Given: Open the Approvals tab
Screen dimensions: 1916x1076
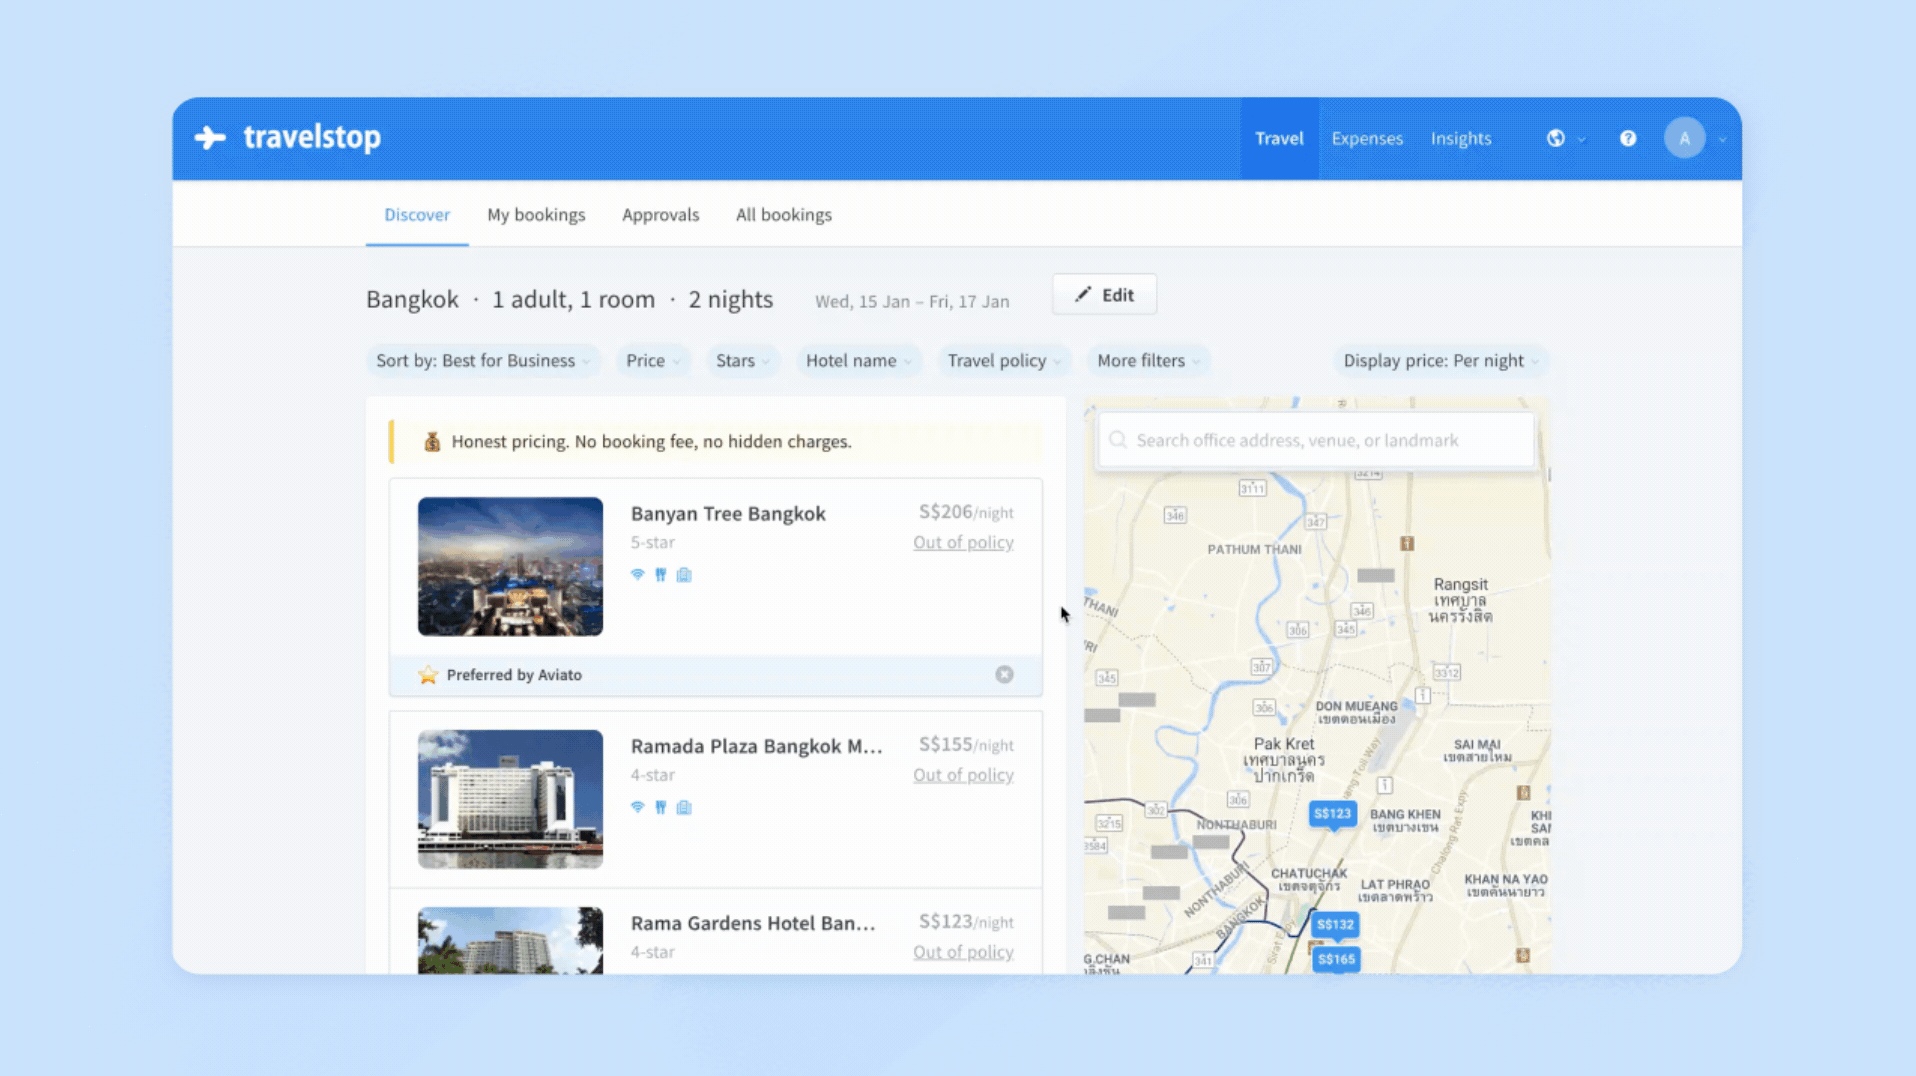Looking at the screenshot, I should pyautogui.click(x=660, y=214).
